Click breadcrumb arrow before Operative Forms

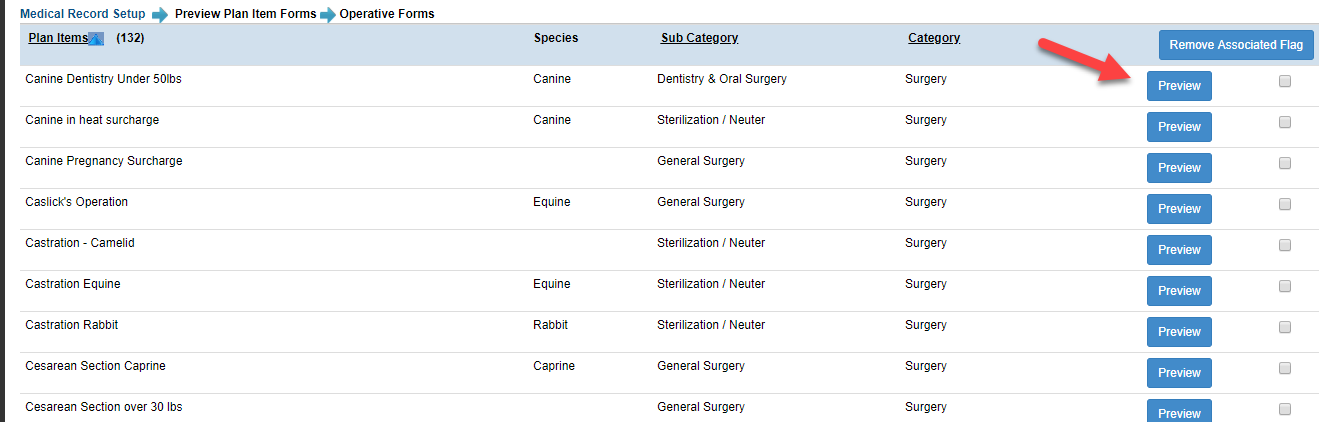pyautogui.click(x=328, y=15)
